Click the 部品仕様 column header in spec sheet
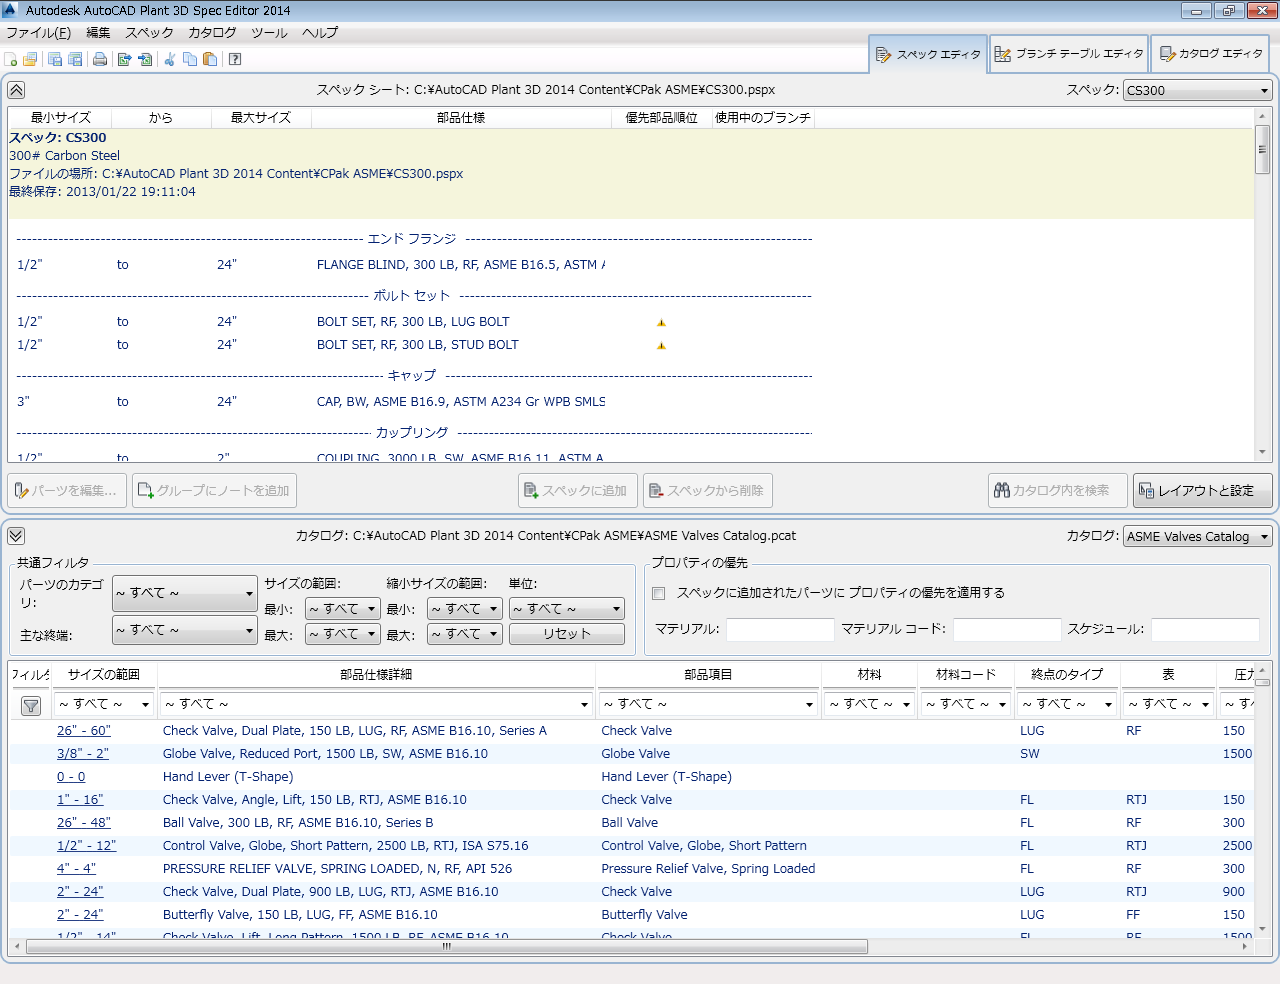1280x984 pixels. click(x=461, y=118)
